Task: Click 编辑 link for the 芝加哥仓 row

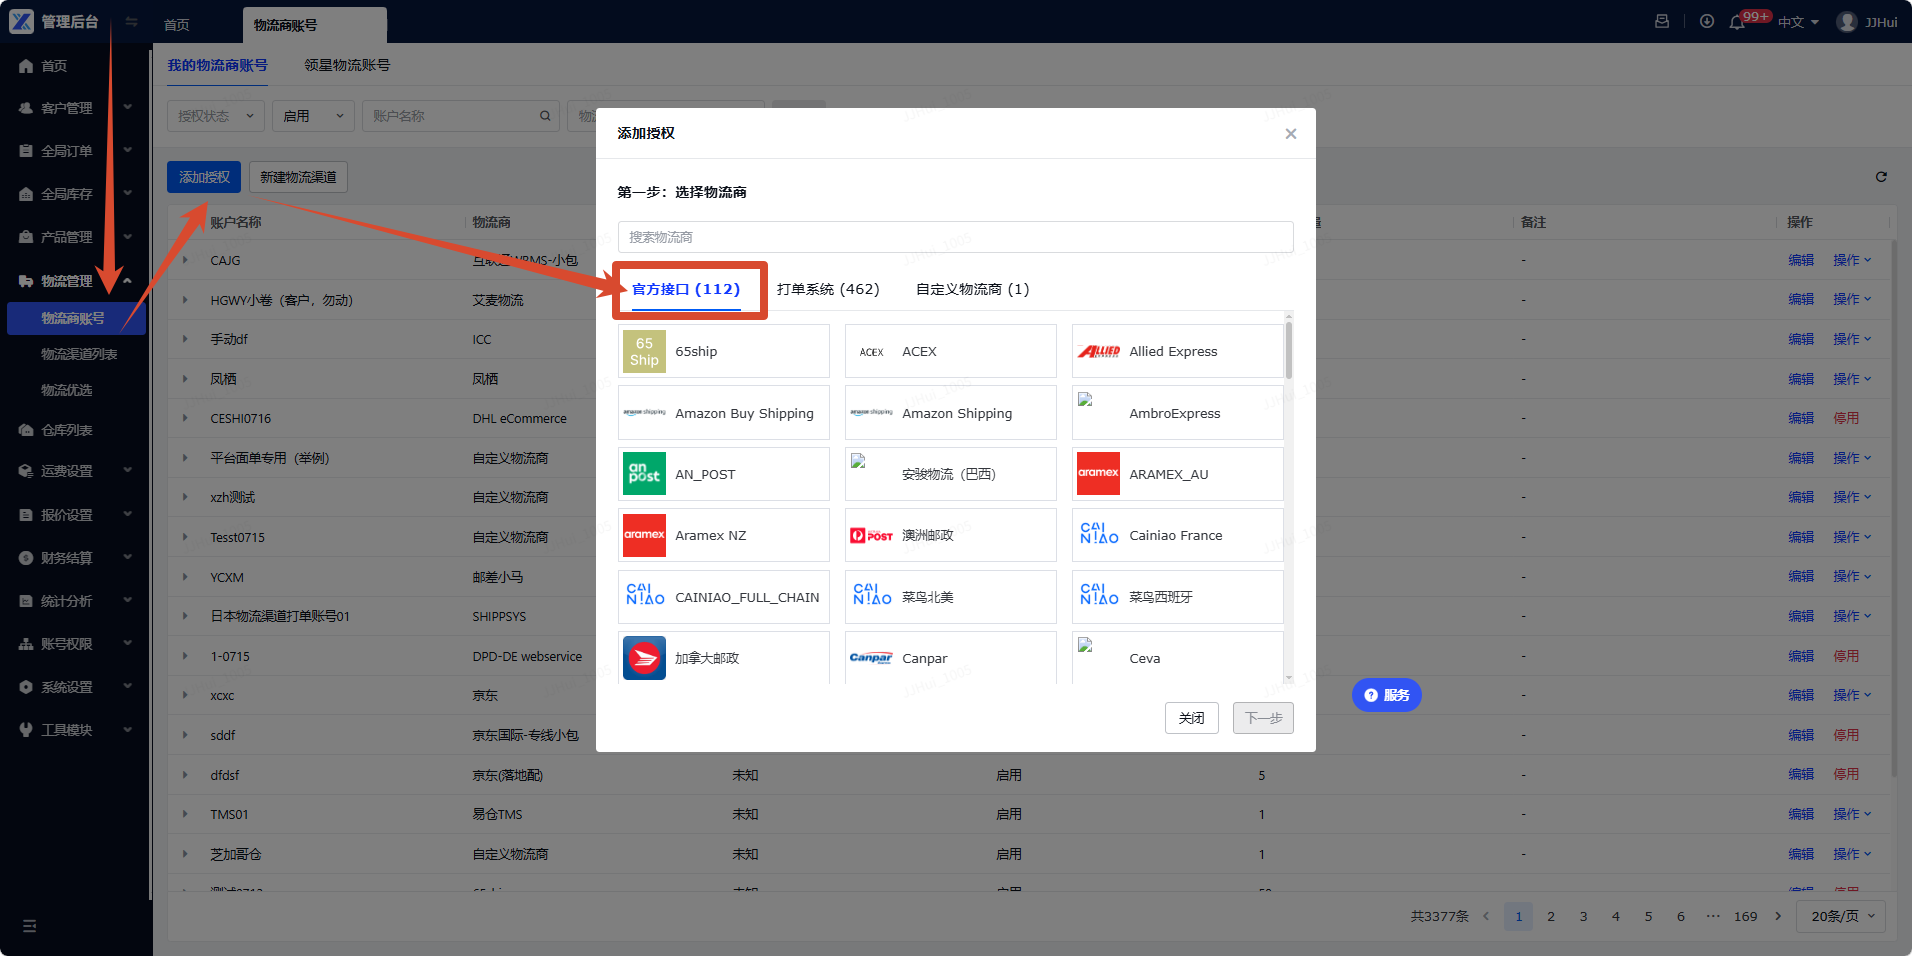Action: click(1801, 854)
